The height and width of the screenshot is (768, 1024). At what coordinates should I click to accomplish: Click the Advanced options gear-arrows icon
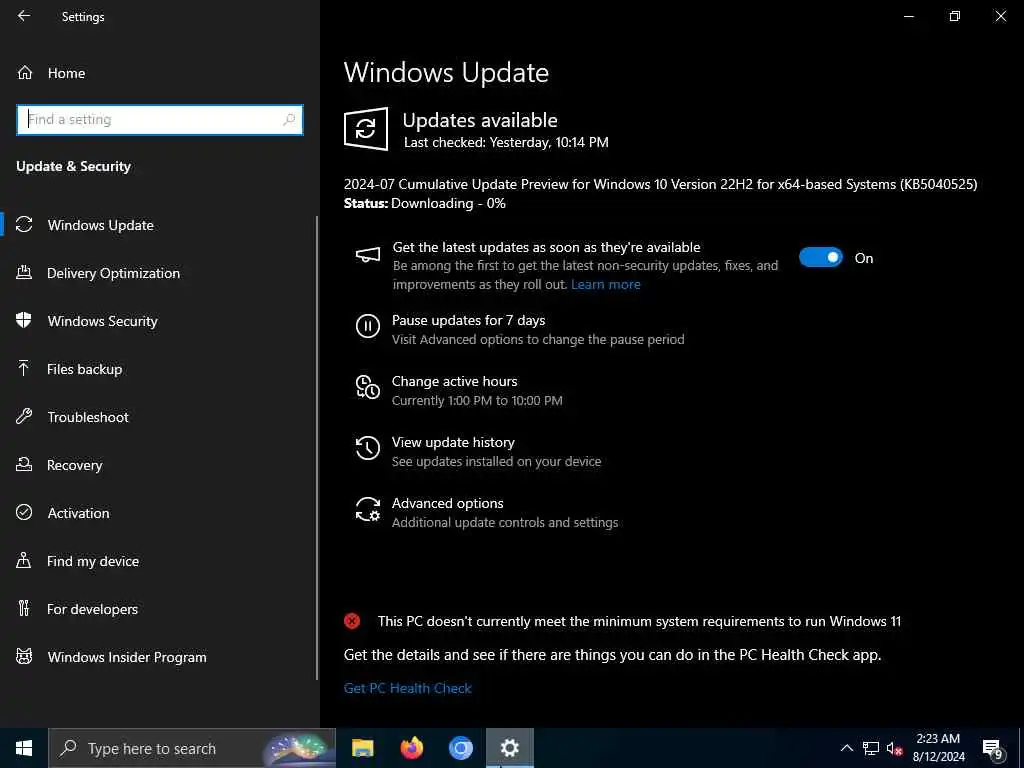coord(368,509)
